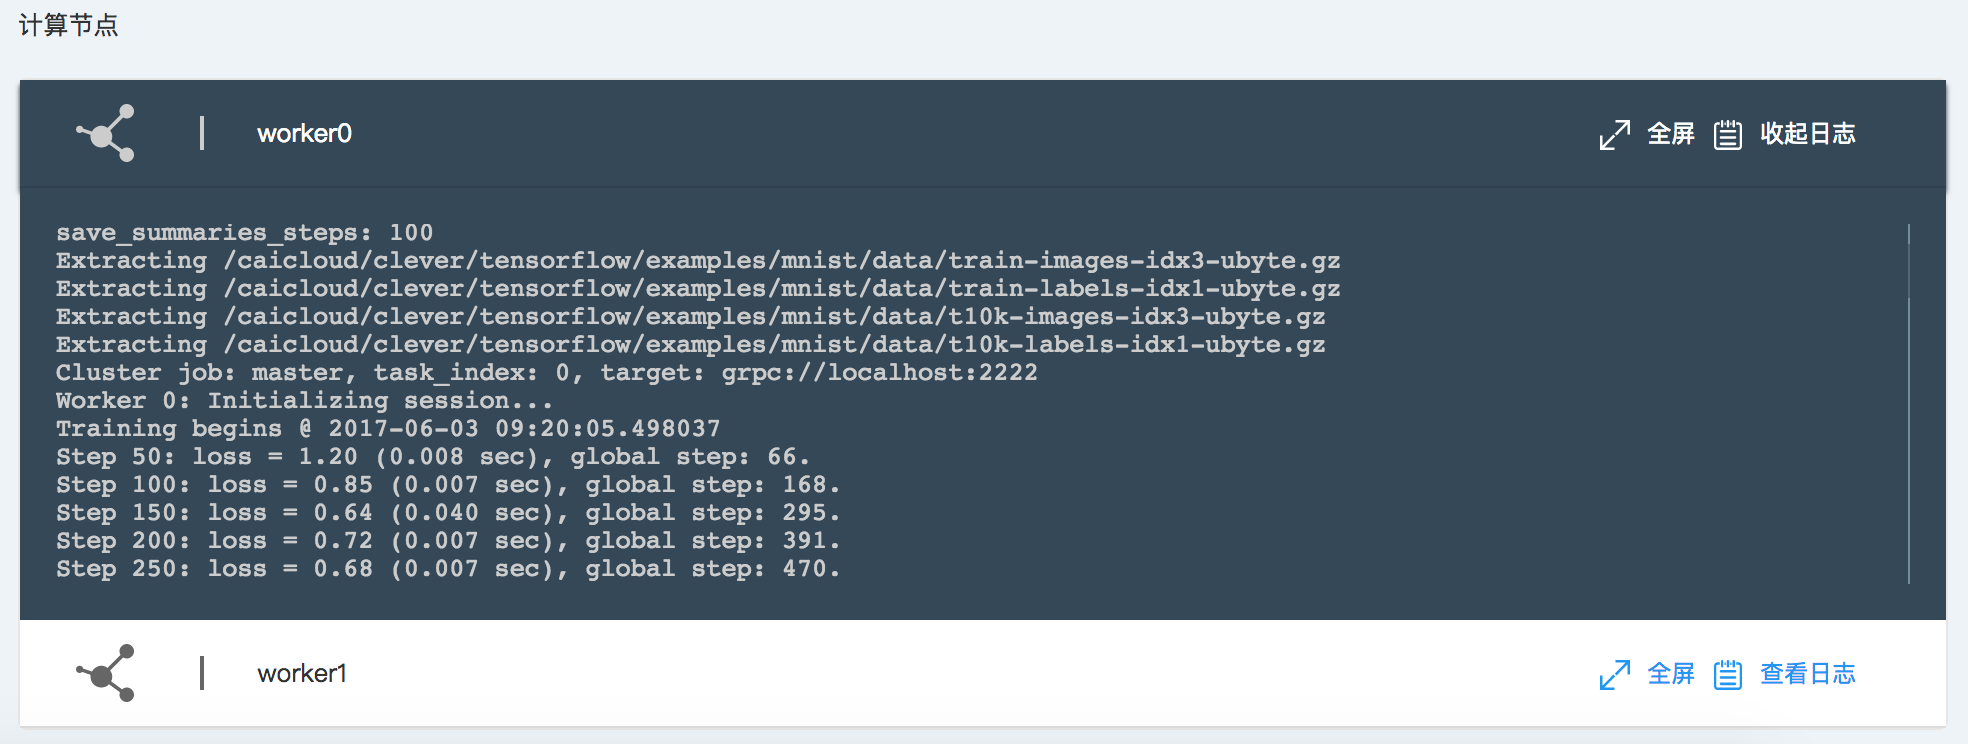Open worker0 log with 全屏 text

click(1671, 134)
